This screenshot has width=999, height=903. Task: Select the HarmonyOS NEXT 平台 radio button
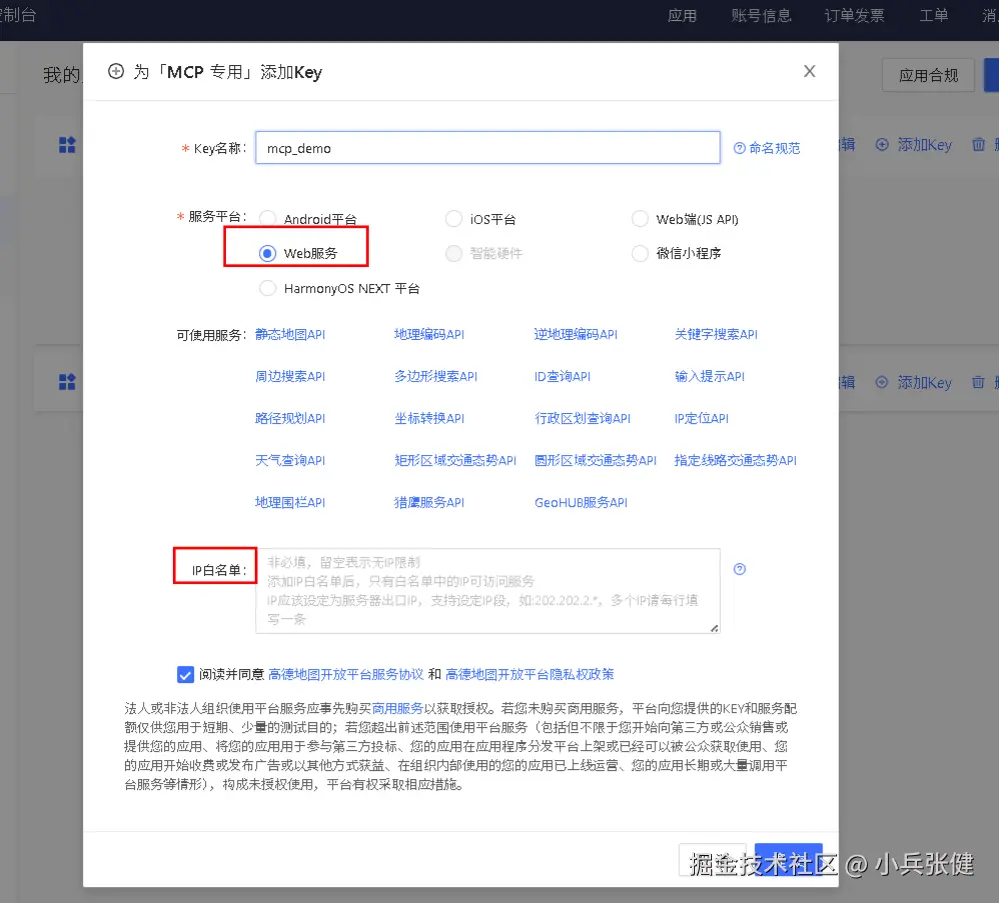click(268, 289)
